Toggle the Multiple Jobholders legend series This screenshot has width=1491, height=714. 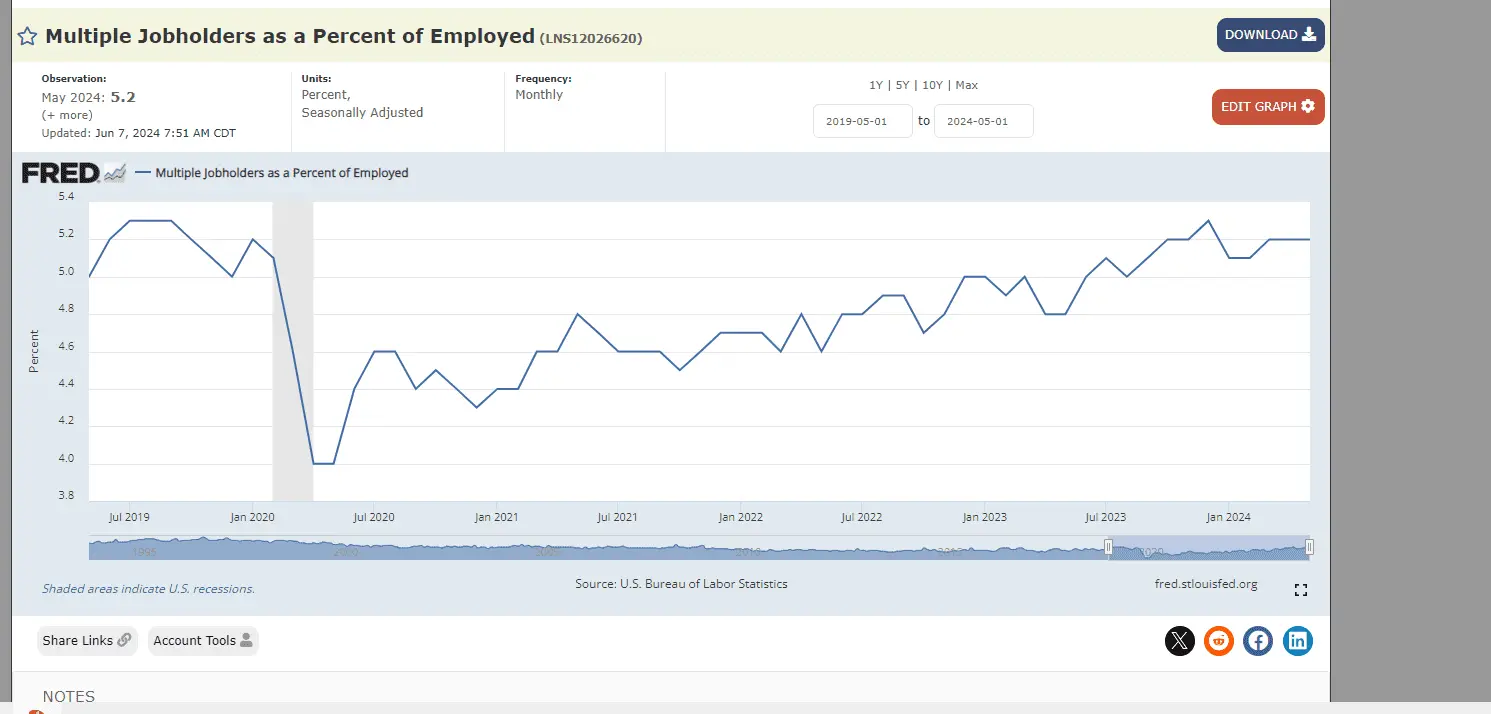[x=281, y=173]
